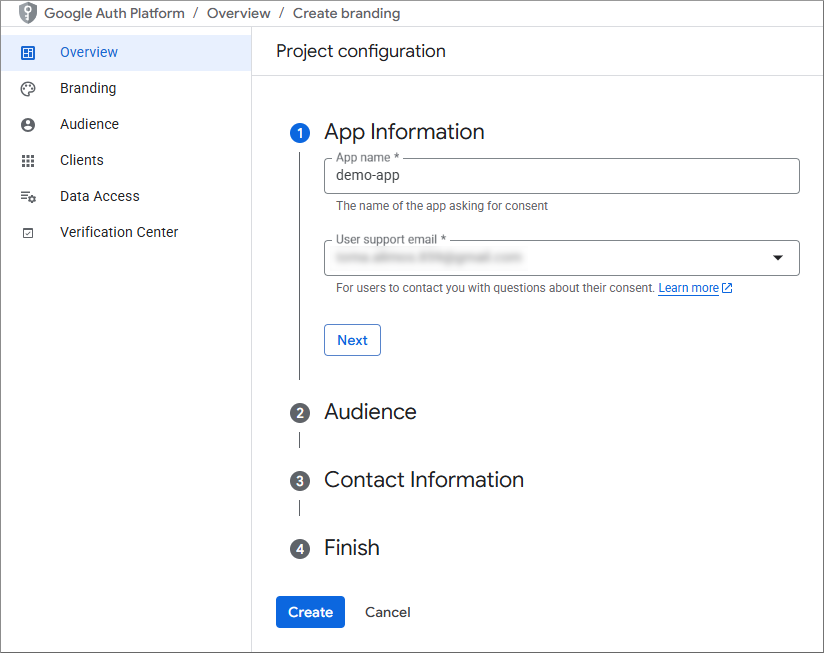824x653 pixels.
Task: Expand step 3 Contact Information
Action: click(424, 480)
